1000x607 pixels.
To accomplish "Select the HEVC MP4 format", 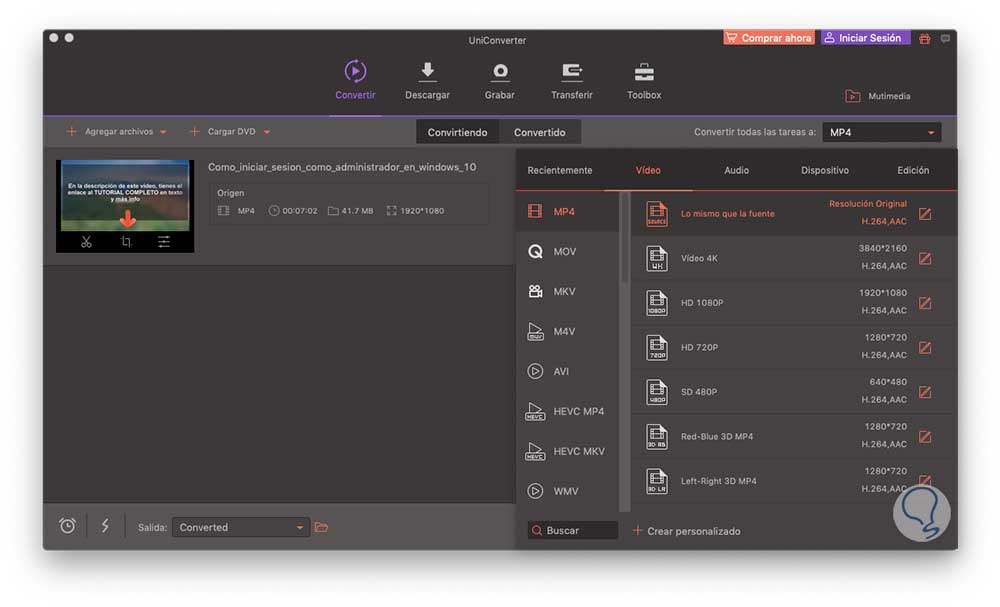I will tap(568, 411).
